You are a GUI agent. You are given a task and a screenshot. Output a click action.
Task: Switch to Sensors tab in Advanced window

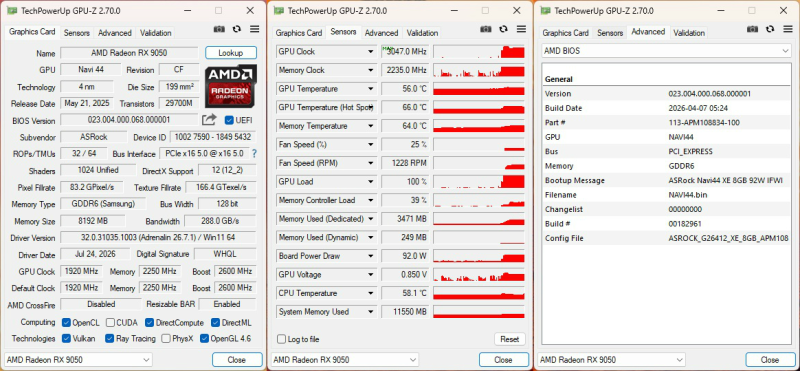610,33
